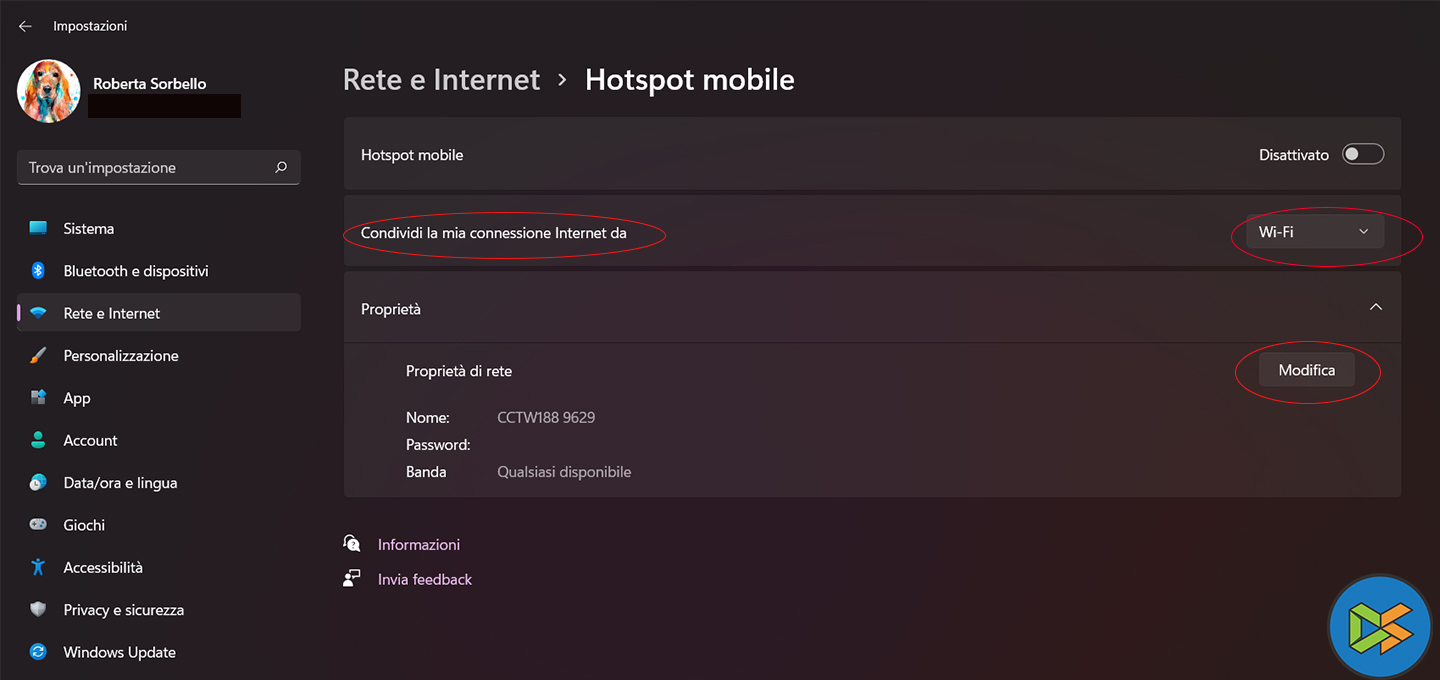The height and width of the screenshot is (680, 1440).
Task: Click the Accessibilità figure icon
Action: coord(38,567)
